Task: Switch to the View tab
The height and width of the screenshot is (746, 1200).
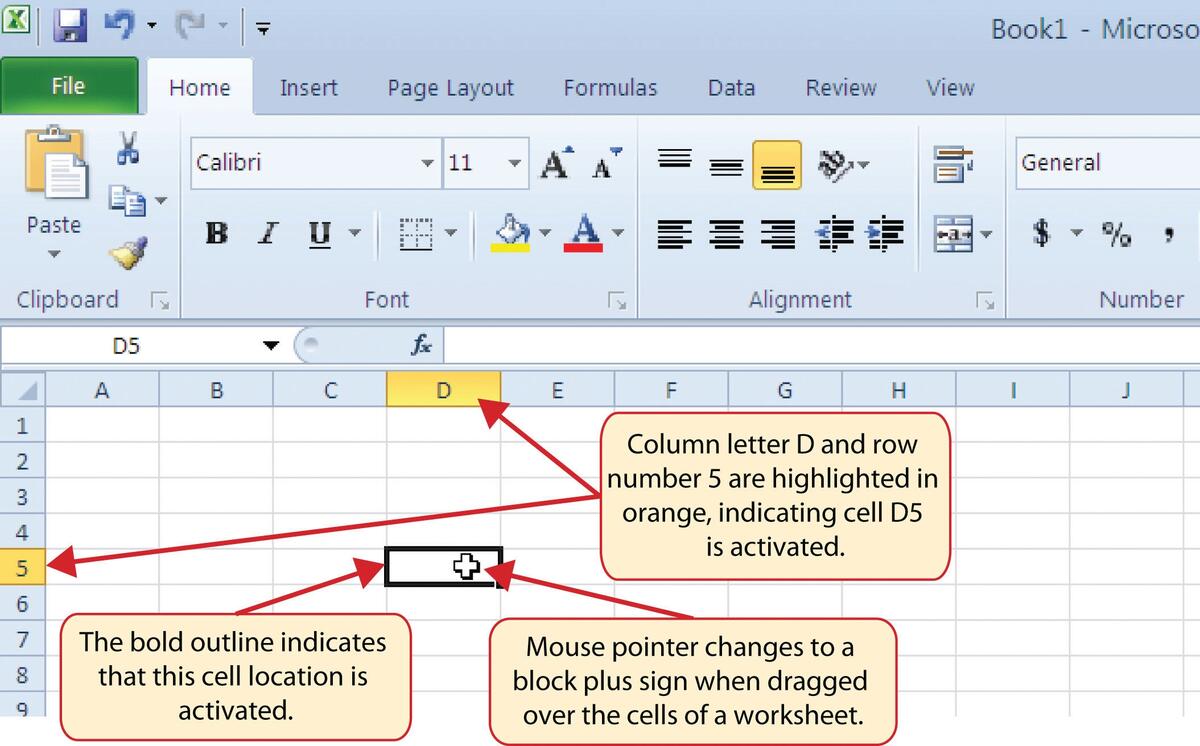Action: click(950, 88)
